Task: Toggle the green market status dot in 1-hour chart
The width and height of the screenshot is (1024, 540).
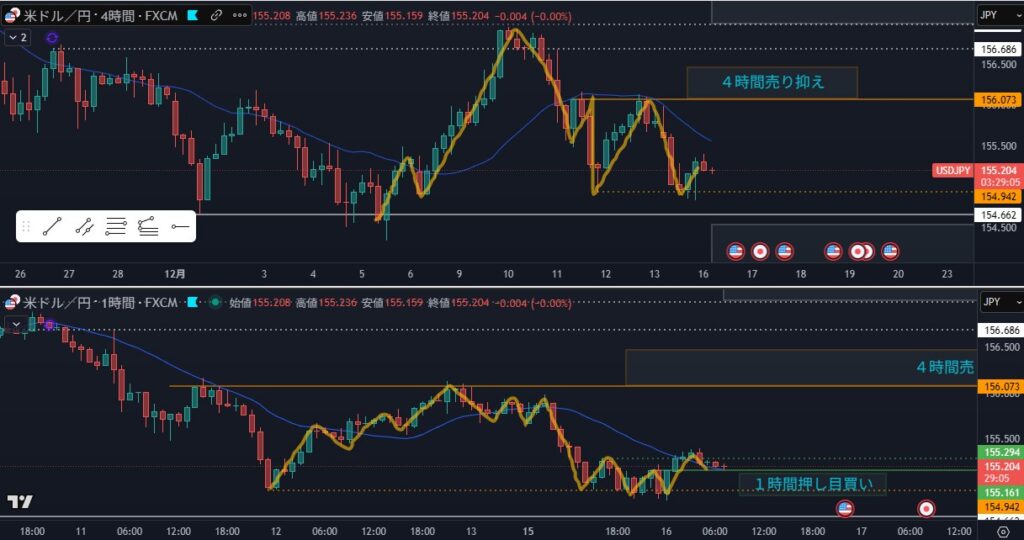Action: tap(214, 302)
